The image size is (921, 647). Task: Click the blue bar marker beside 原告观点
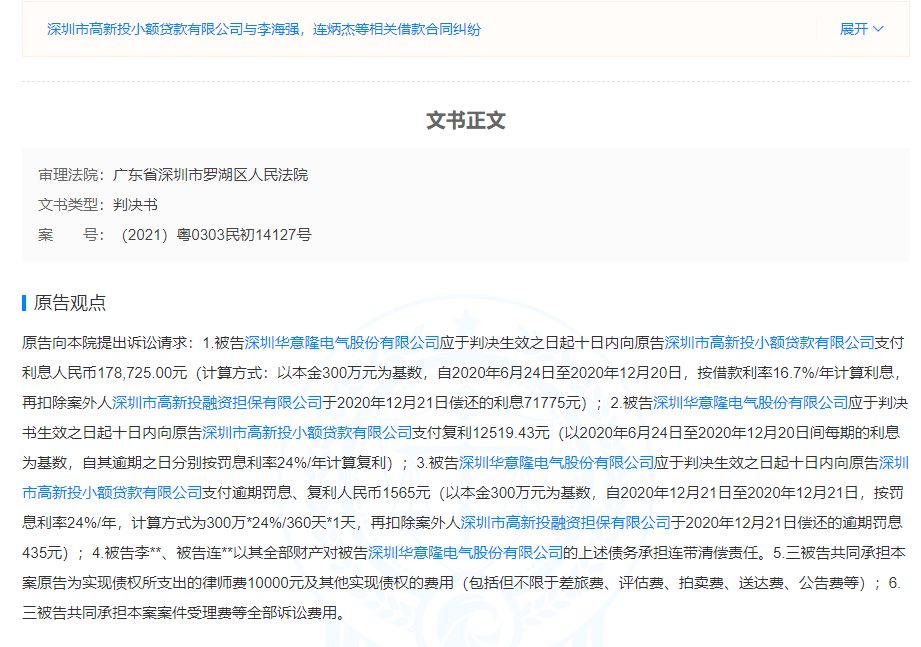(24, 303)
